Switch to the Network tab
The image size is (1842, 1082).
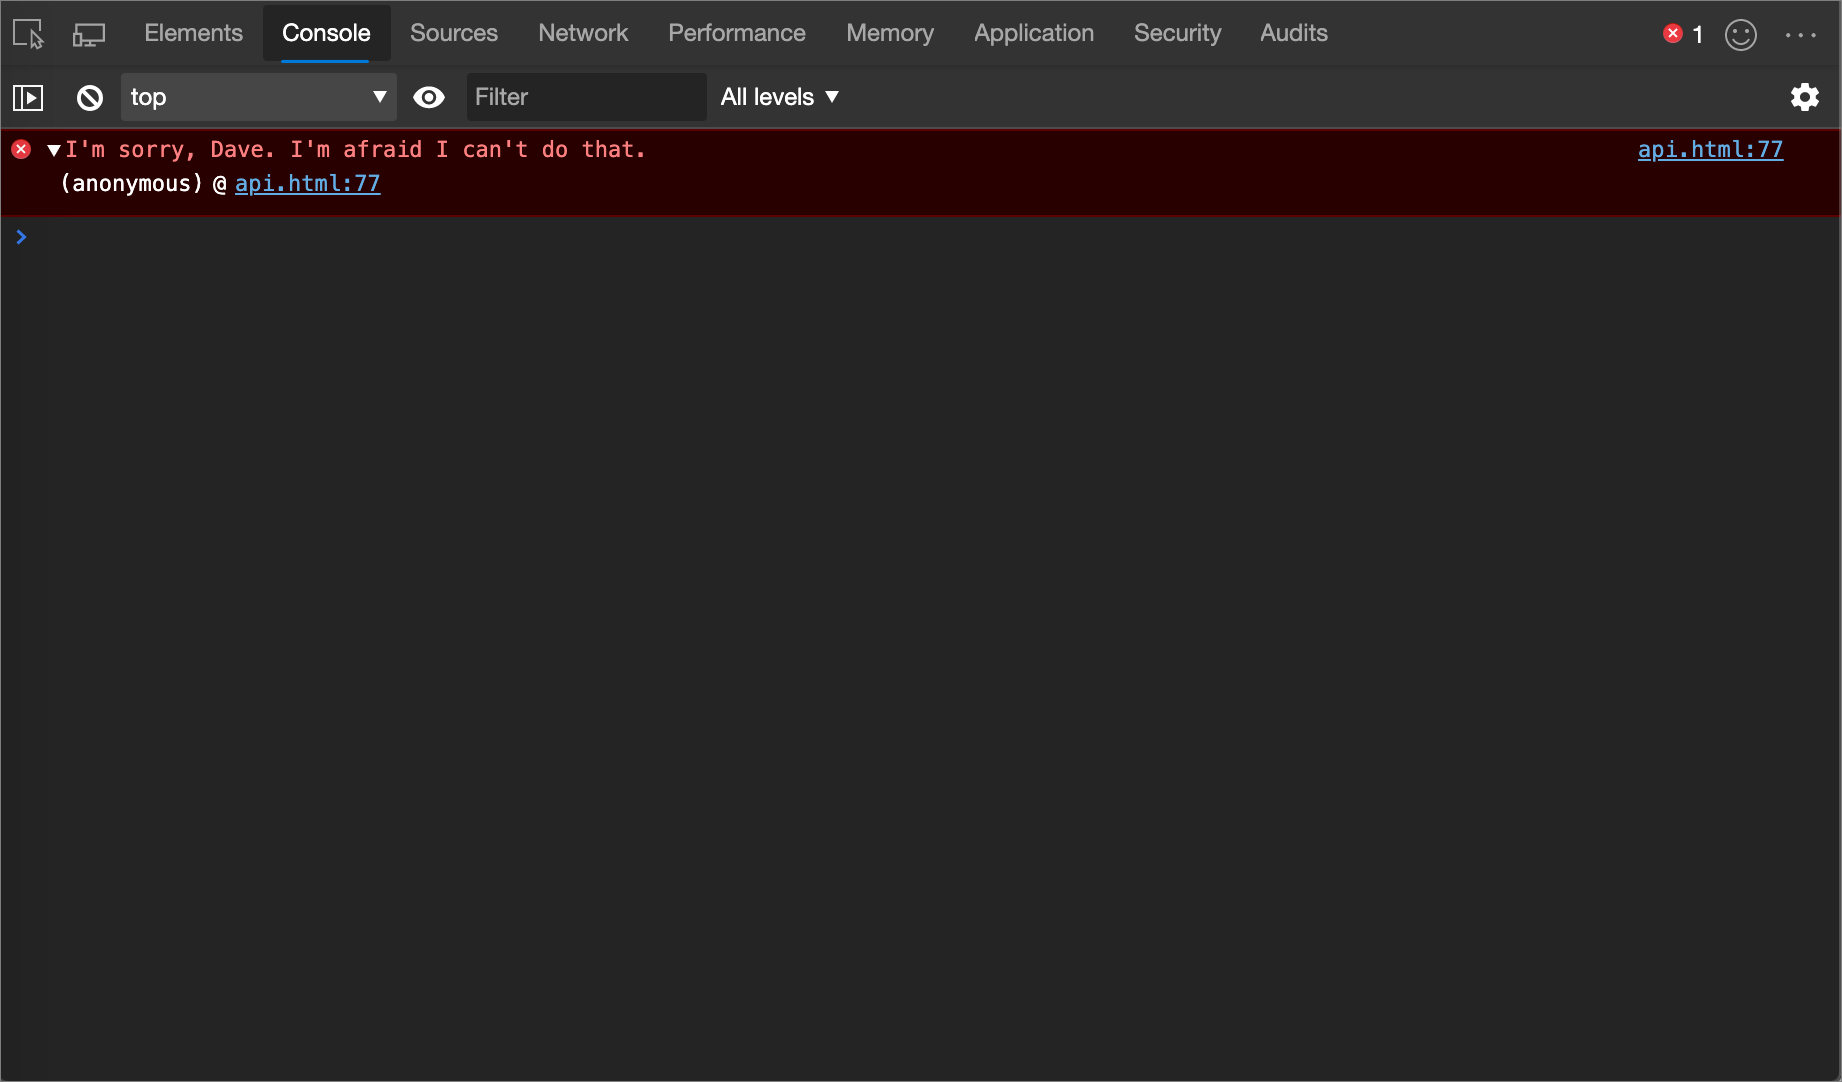coord(583,33)
